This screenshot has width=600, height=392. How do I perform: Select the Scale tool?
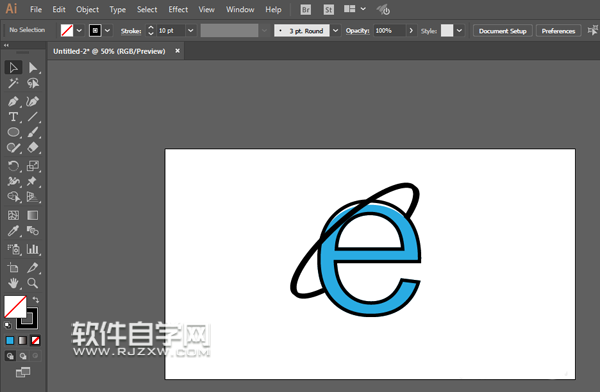33,166
